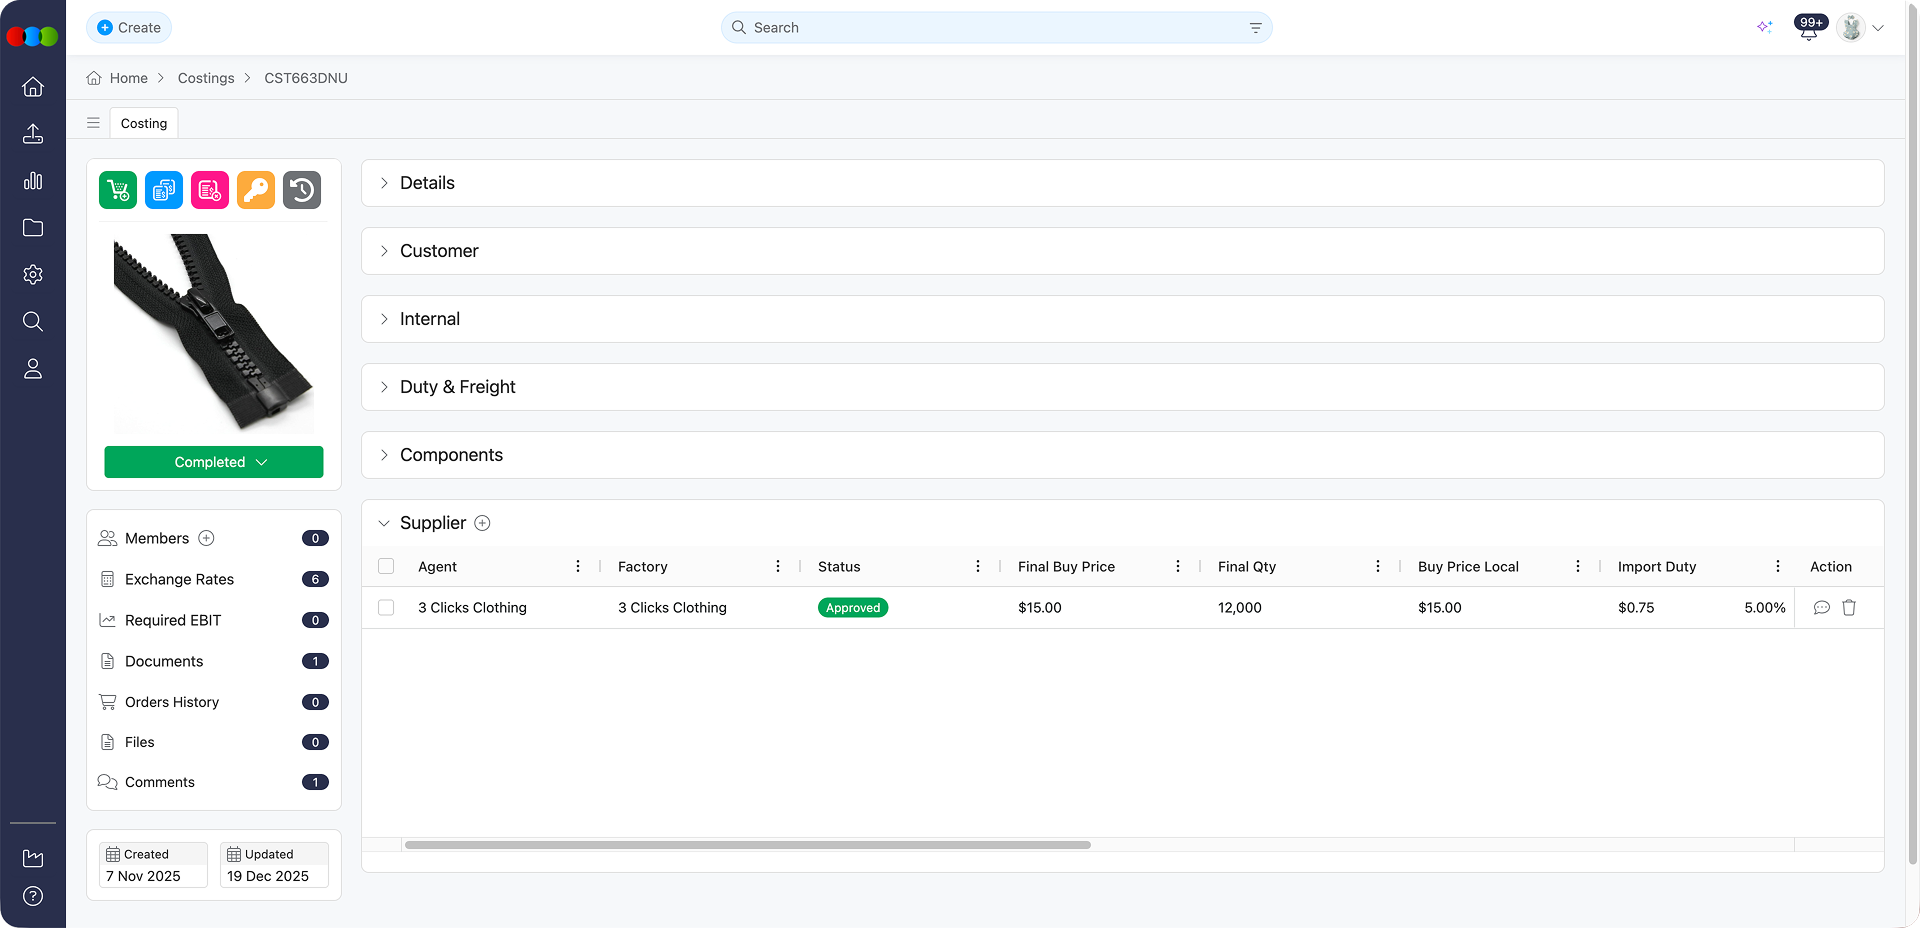1920x928 pixels.
Task: Click the Create button
Action: click(129, 28)
